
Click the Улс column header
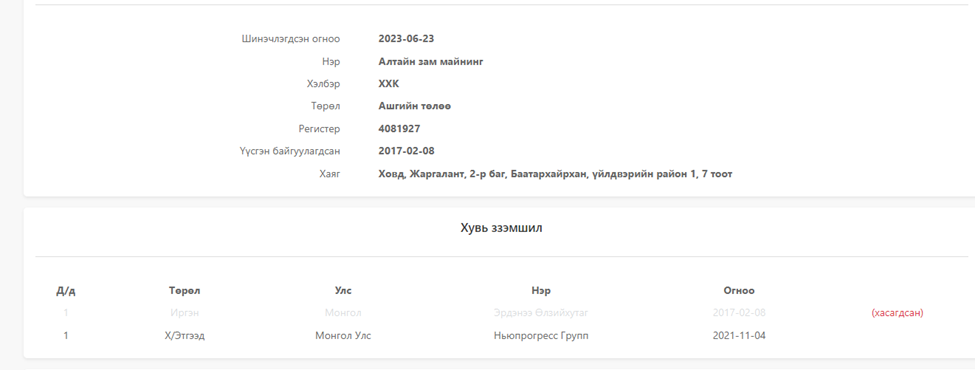[343, 290]
